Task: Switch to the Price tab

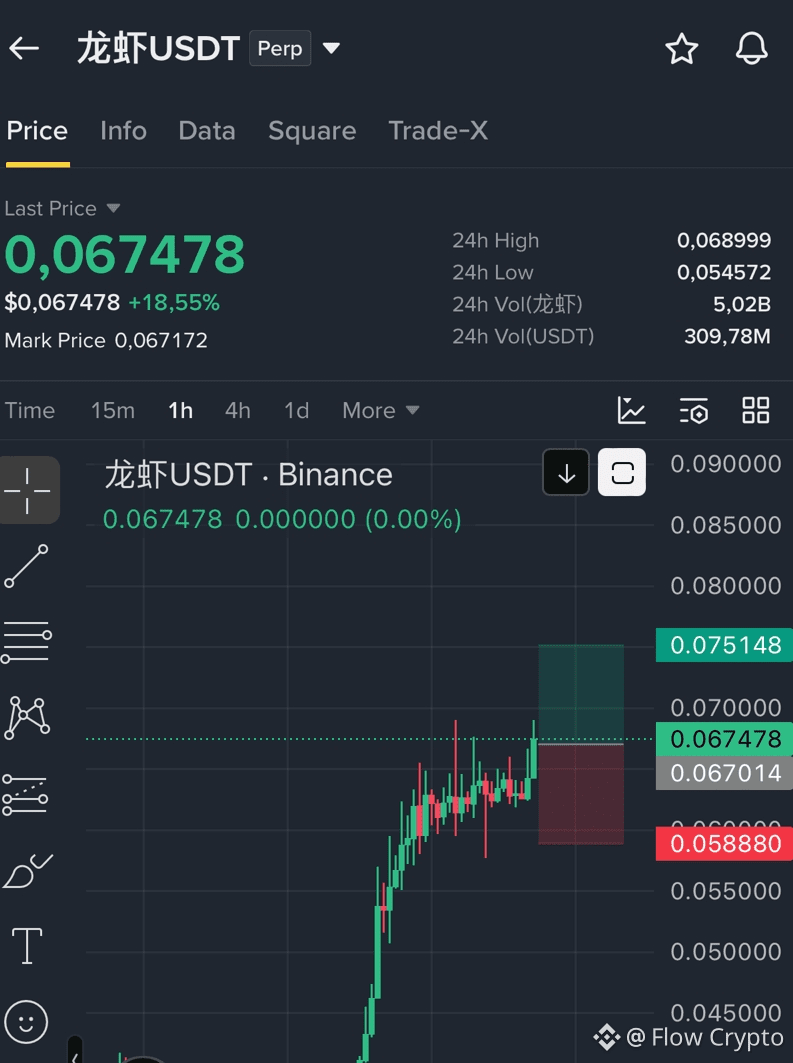Action: (37, 131)
